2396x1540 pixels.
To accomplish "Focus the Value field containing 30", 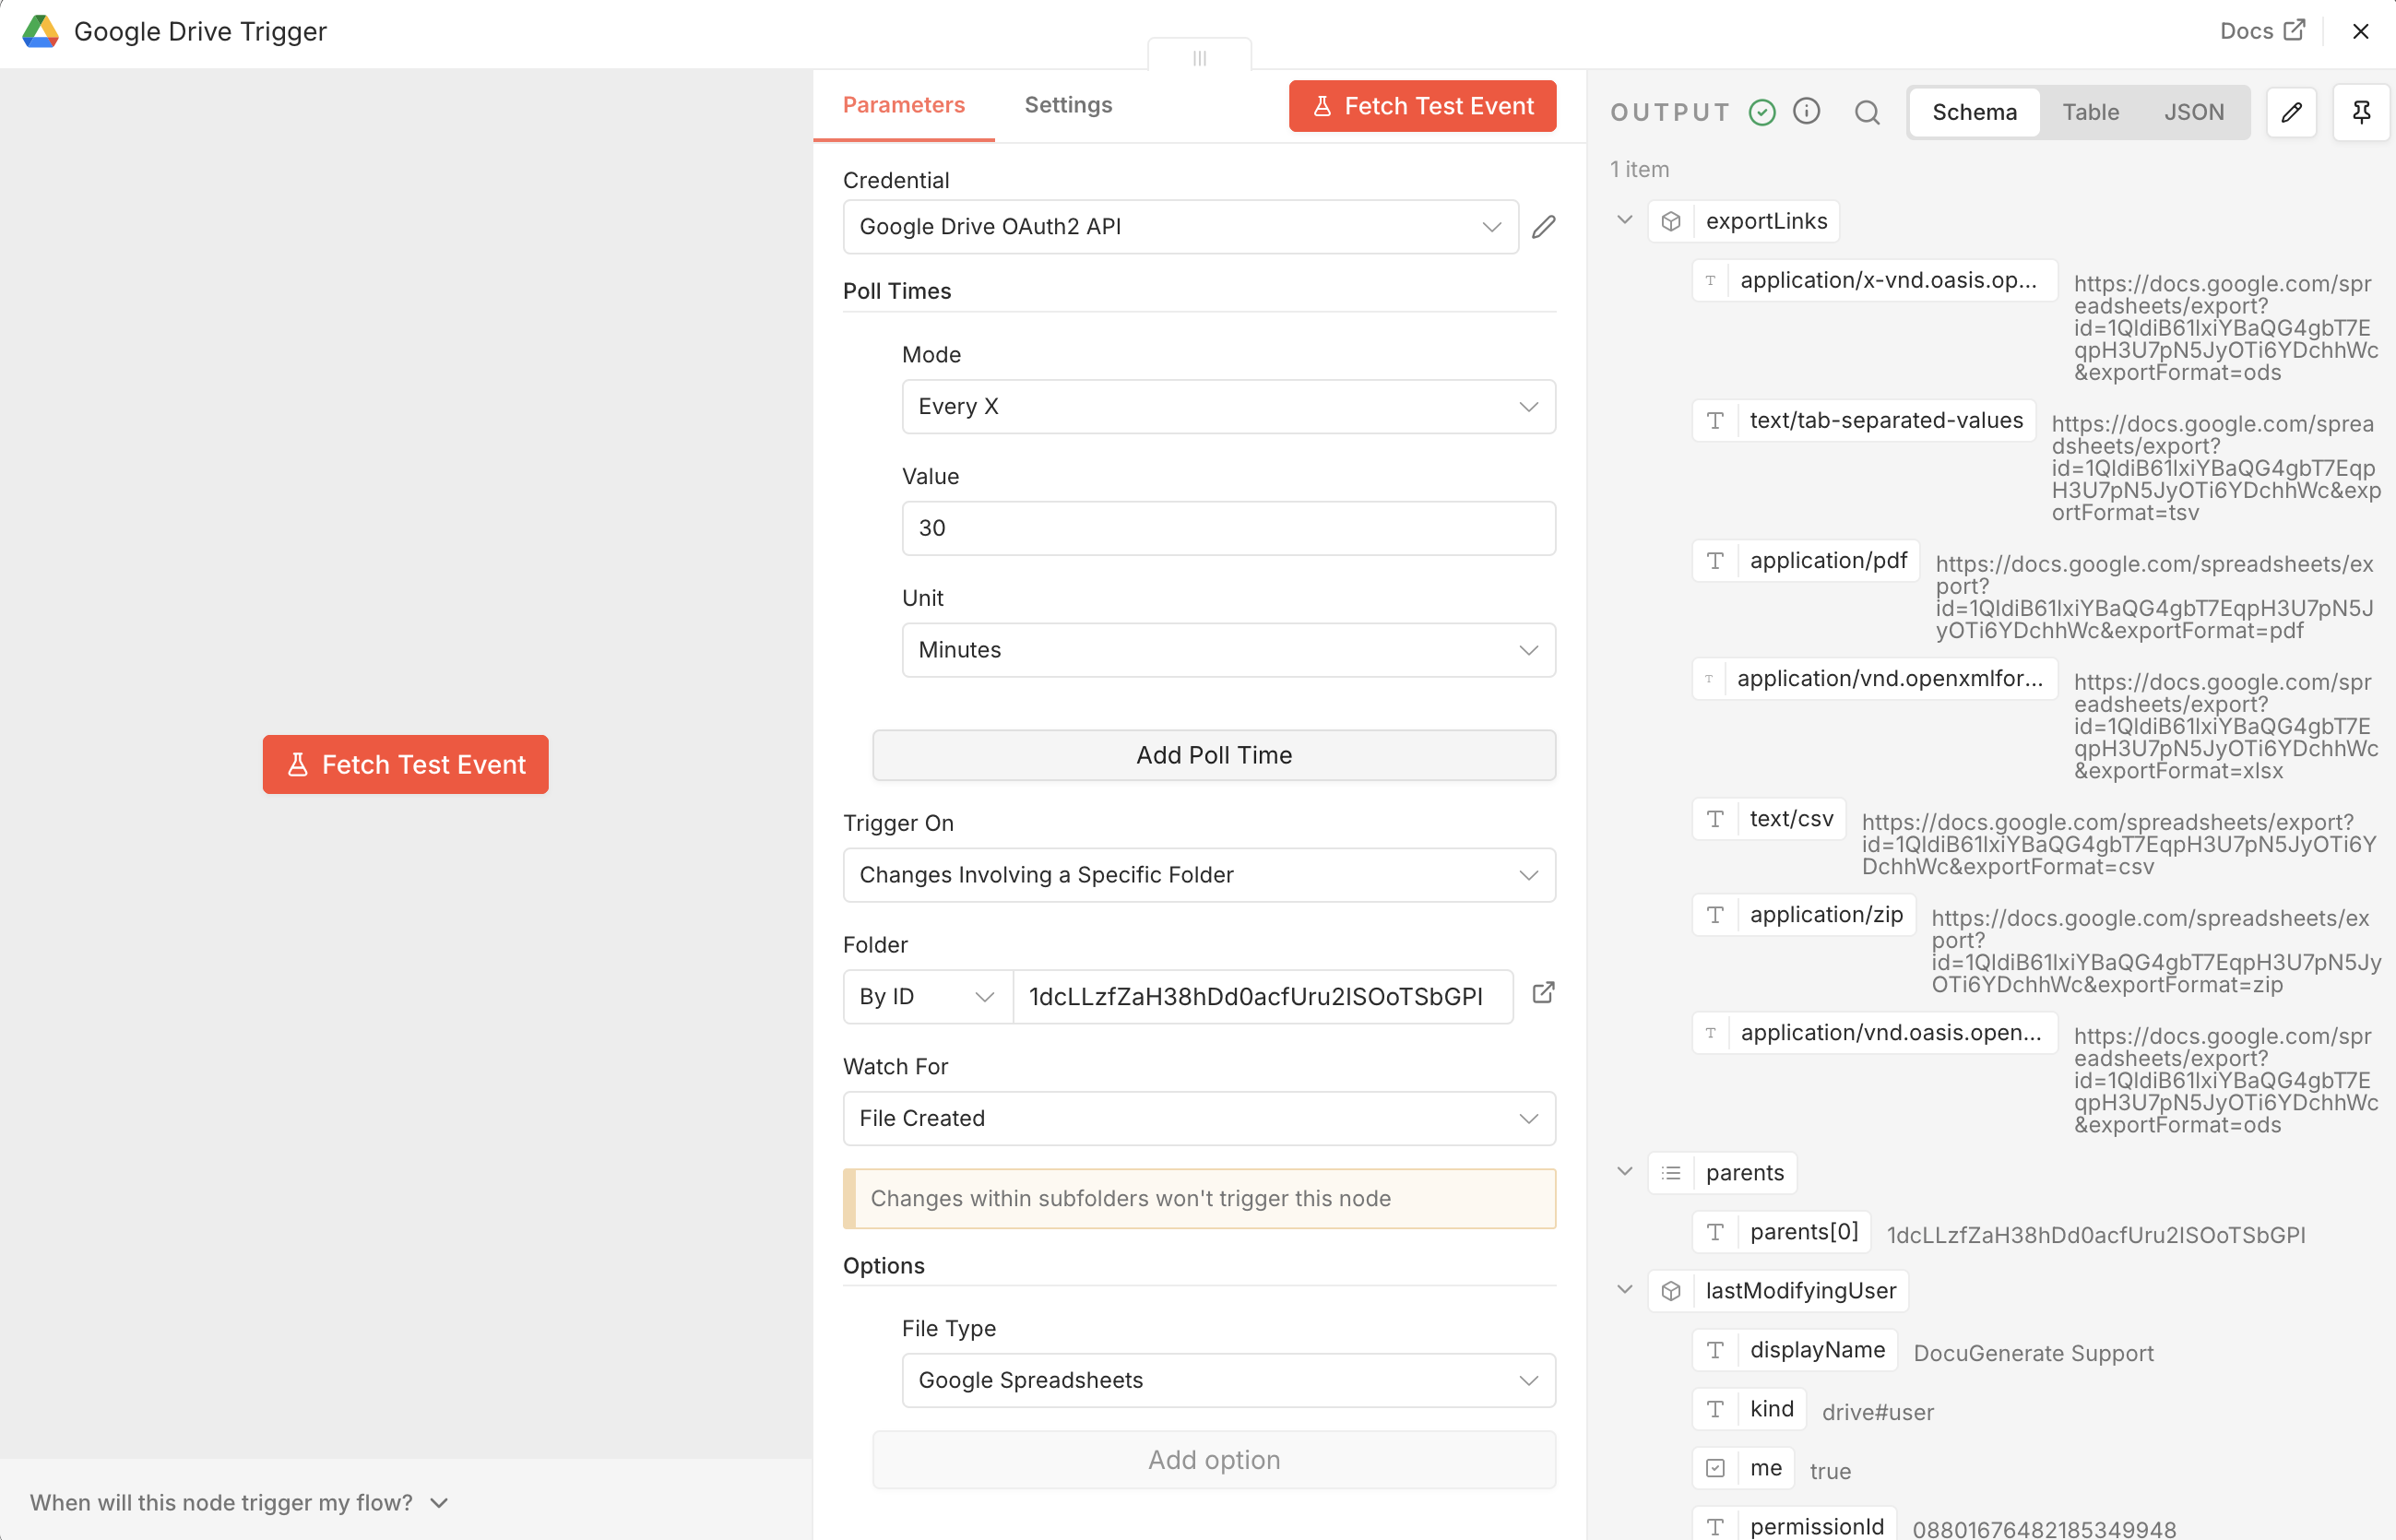I will pyautogui.click(x=1228, y=528).
